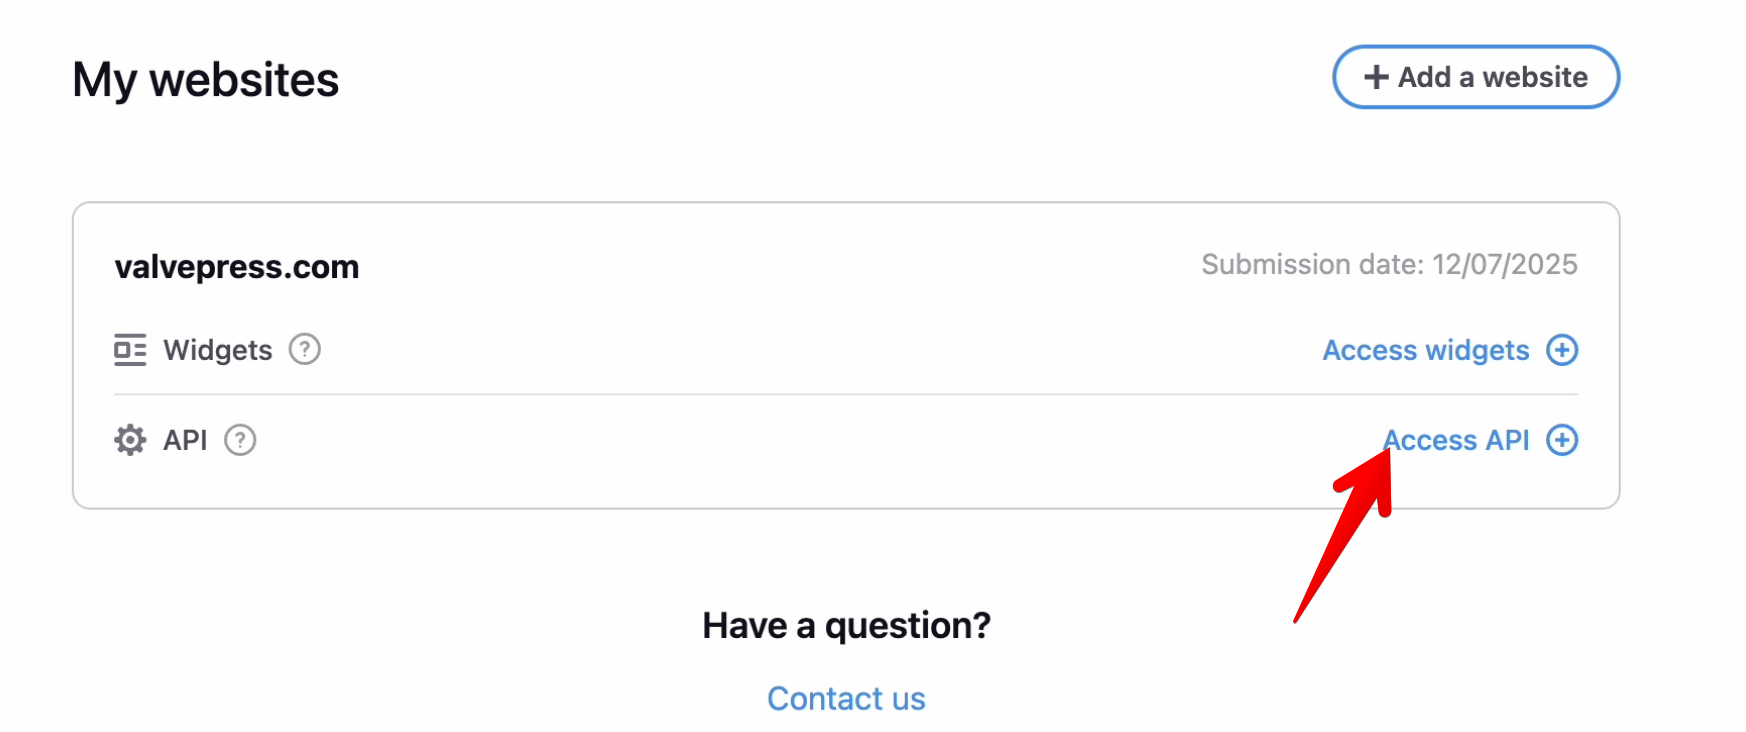The image size is (1746, 732).
Task: Click the divider between Widgets and API
Action: [x=846, y=394]
